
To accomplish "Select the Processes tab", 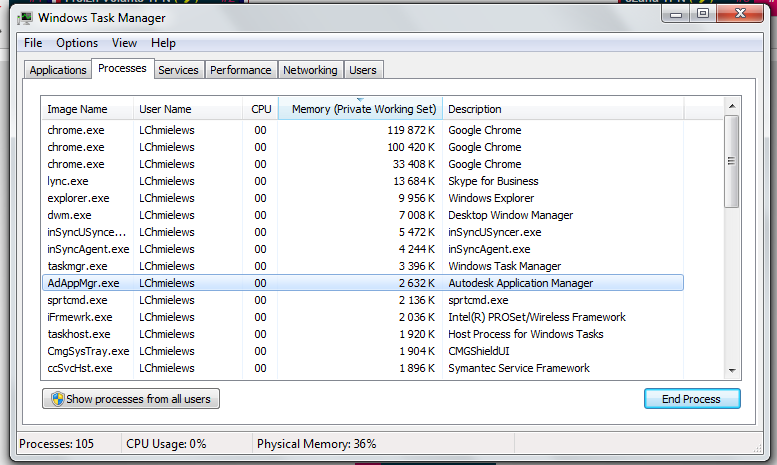I will [x=122, y=68].
